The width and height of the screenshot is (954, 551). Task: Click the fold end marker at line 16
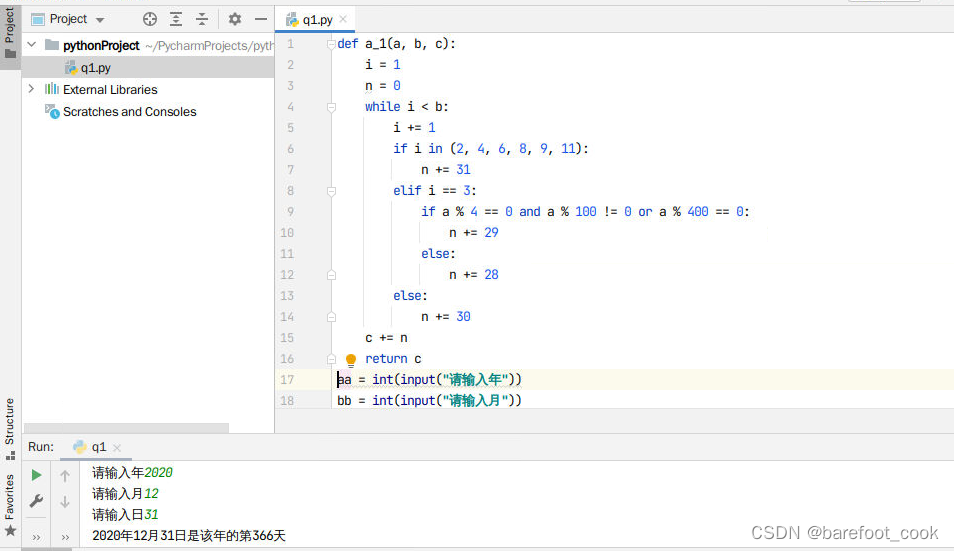331,359
